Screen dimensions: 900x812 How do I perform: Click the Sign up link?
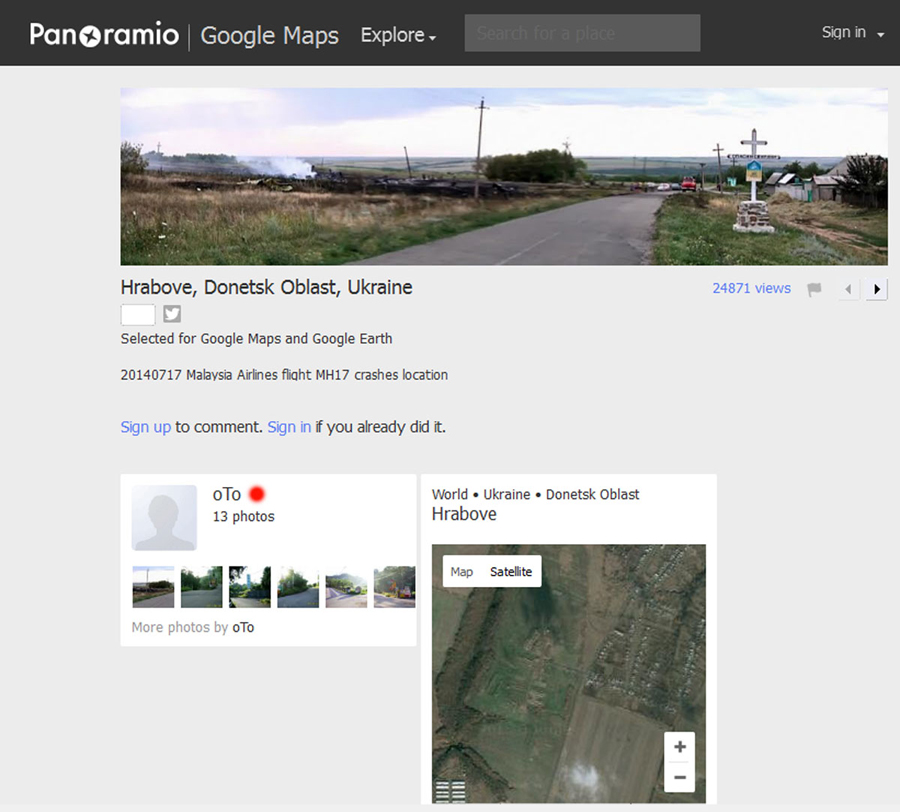146,427
